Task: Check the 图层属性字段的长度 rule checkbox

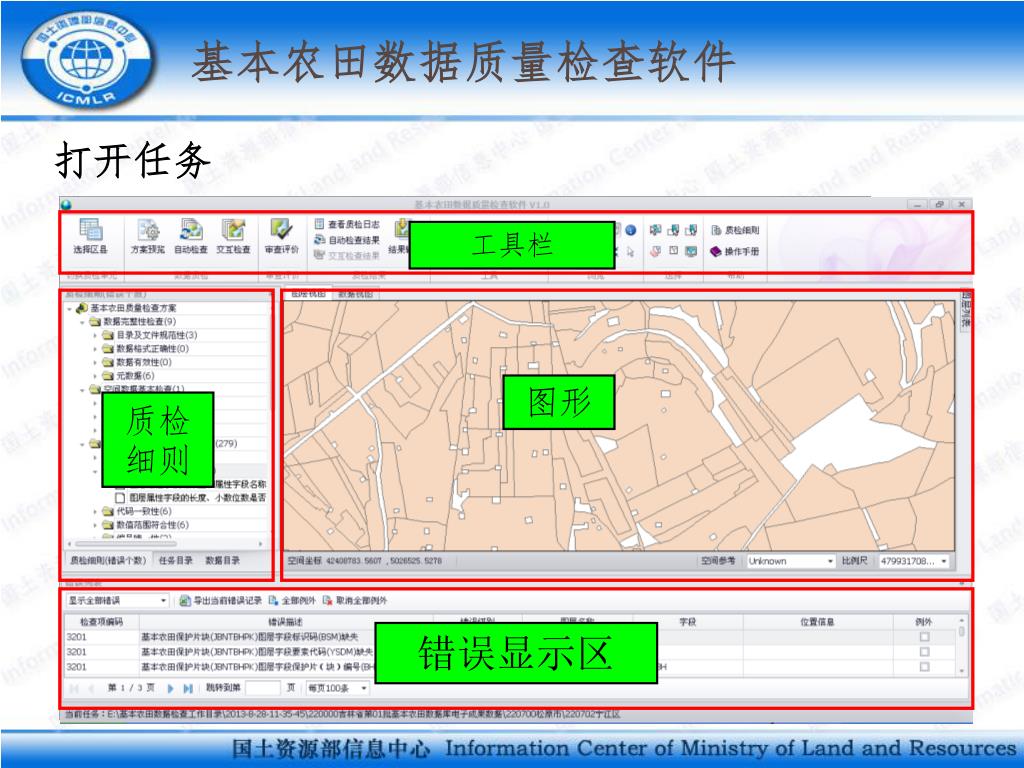Action: 120,498
